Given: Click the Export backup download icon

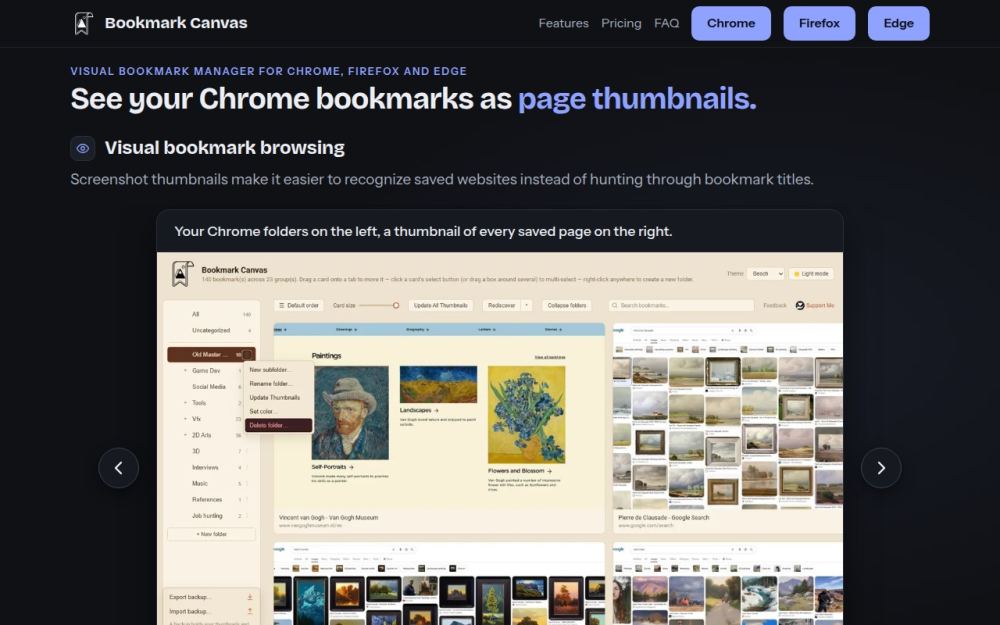Looking at the screenshot, I should pyautogui.click(x=250, y=597).
